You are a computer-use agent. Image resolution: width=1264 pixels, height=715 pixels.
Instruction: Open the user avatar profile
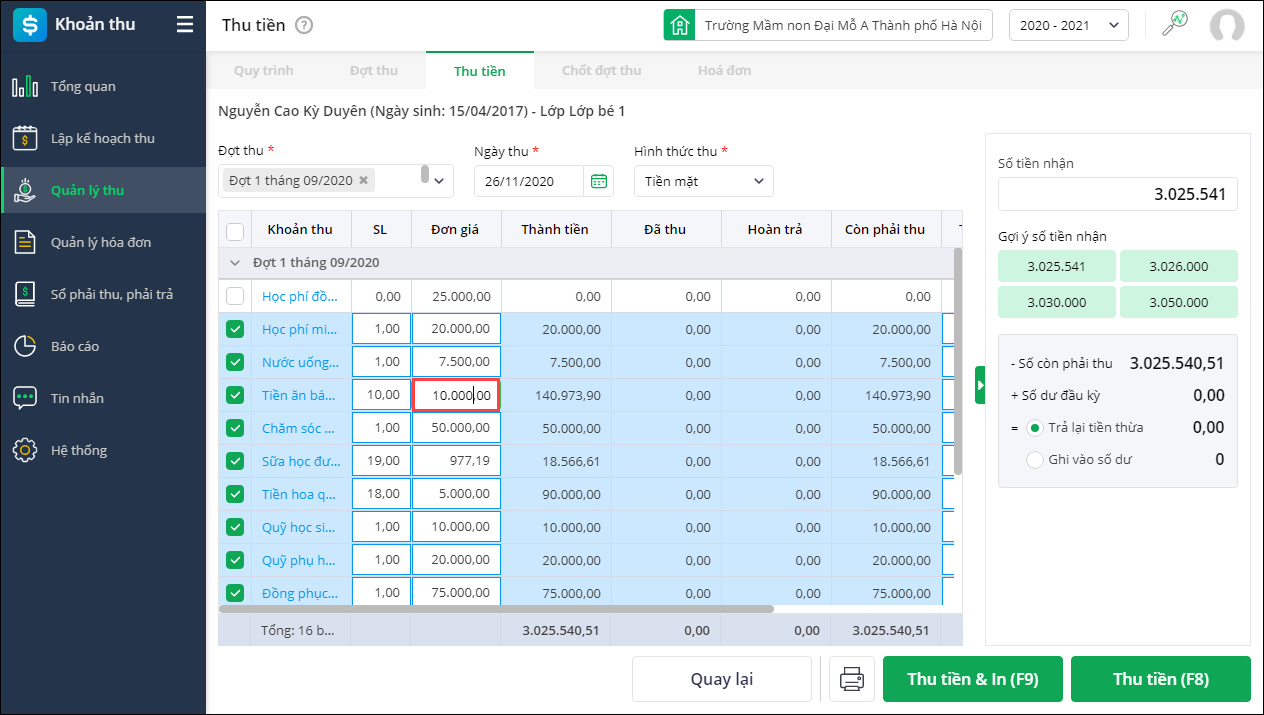pos(1227,26)
